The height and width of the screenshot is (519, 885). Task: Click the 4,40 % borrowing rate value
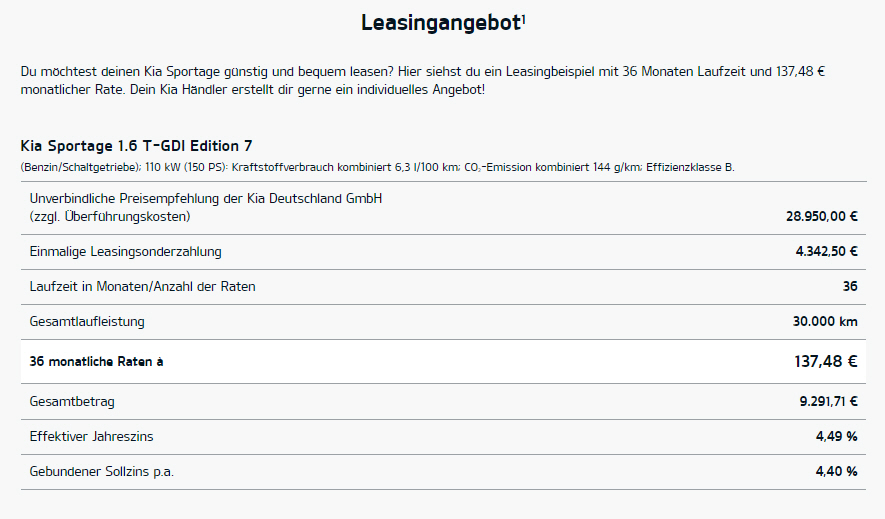pyautogui.click(x=836, y=472)
